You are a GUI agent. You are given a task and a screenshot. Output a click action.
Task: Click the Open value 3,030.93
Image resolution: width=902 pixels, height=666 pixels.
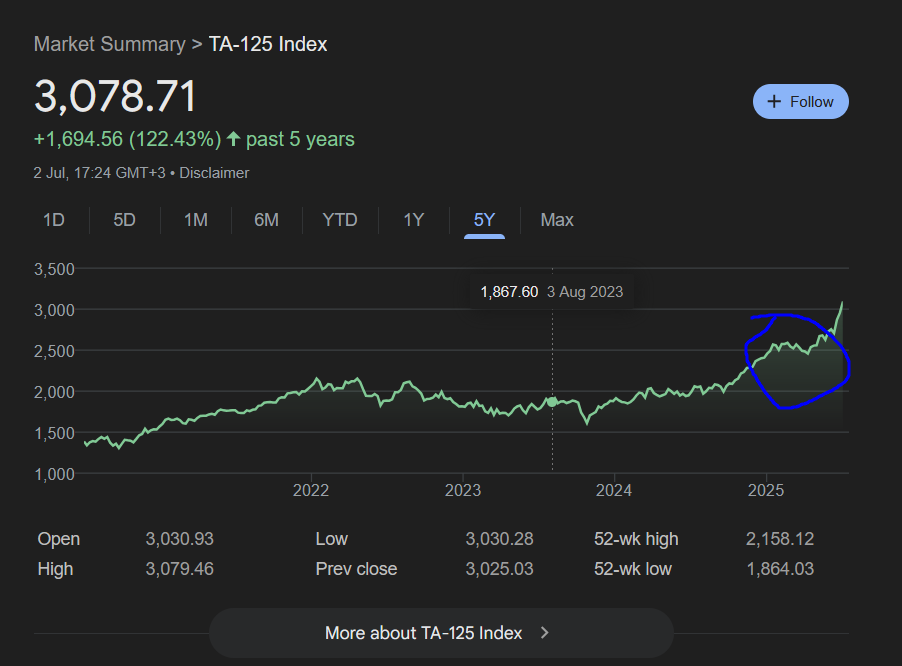pyautogui.click(x=179, y=539)
